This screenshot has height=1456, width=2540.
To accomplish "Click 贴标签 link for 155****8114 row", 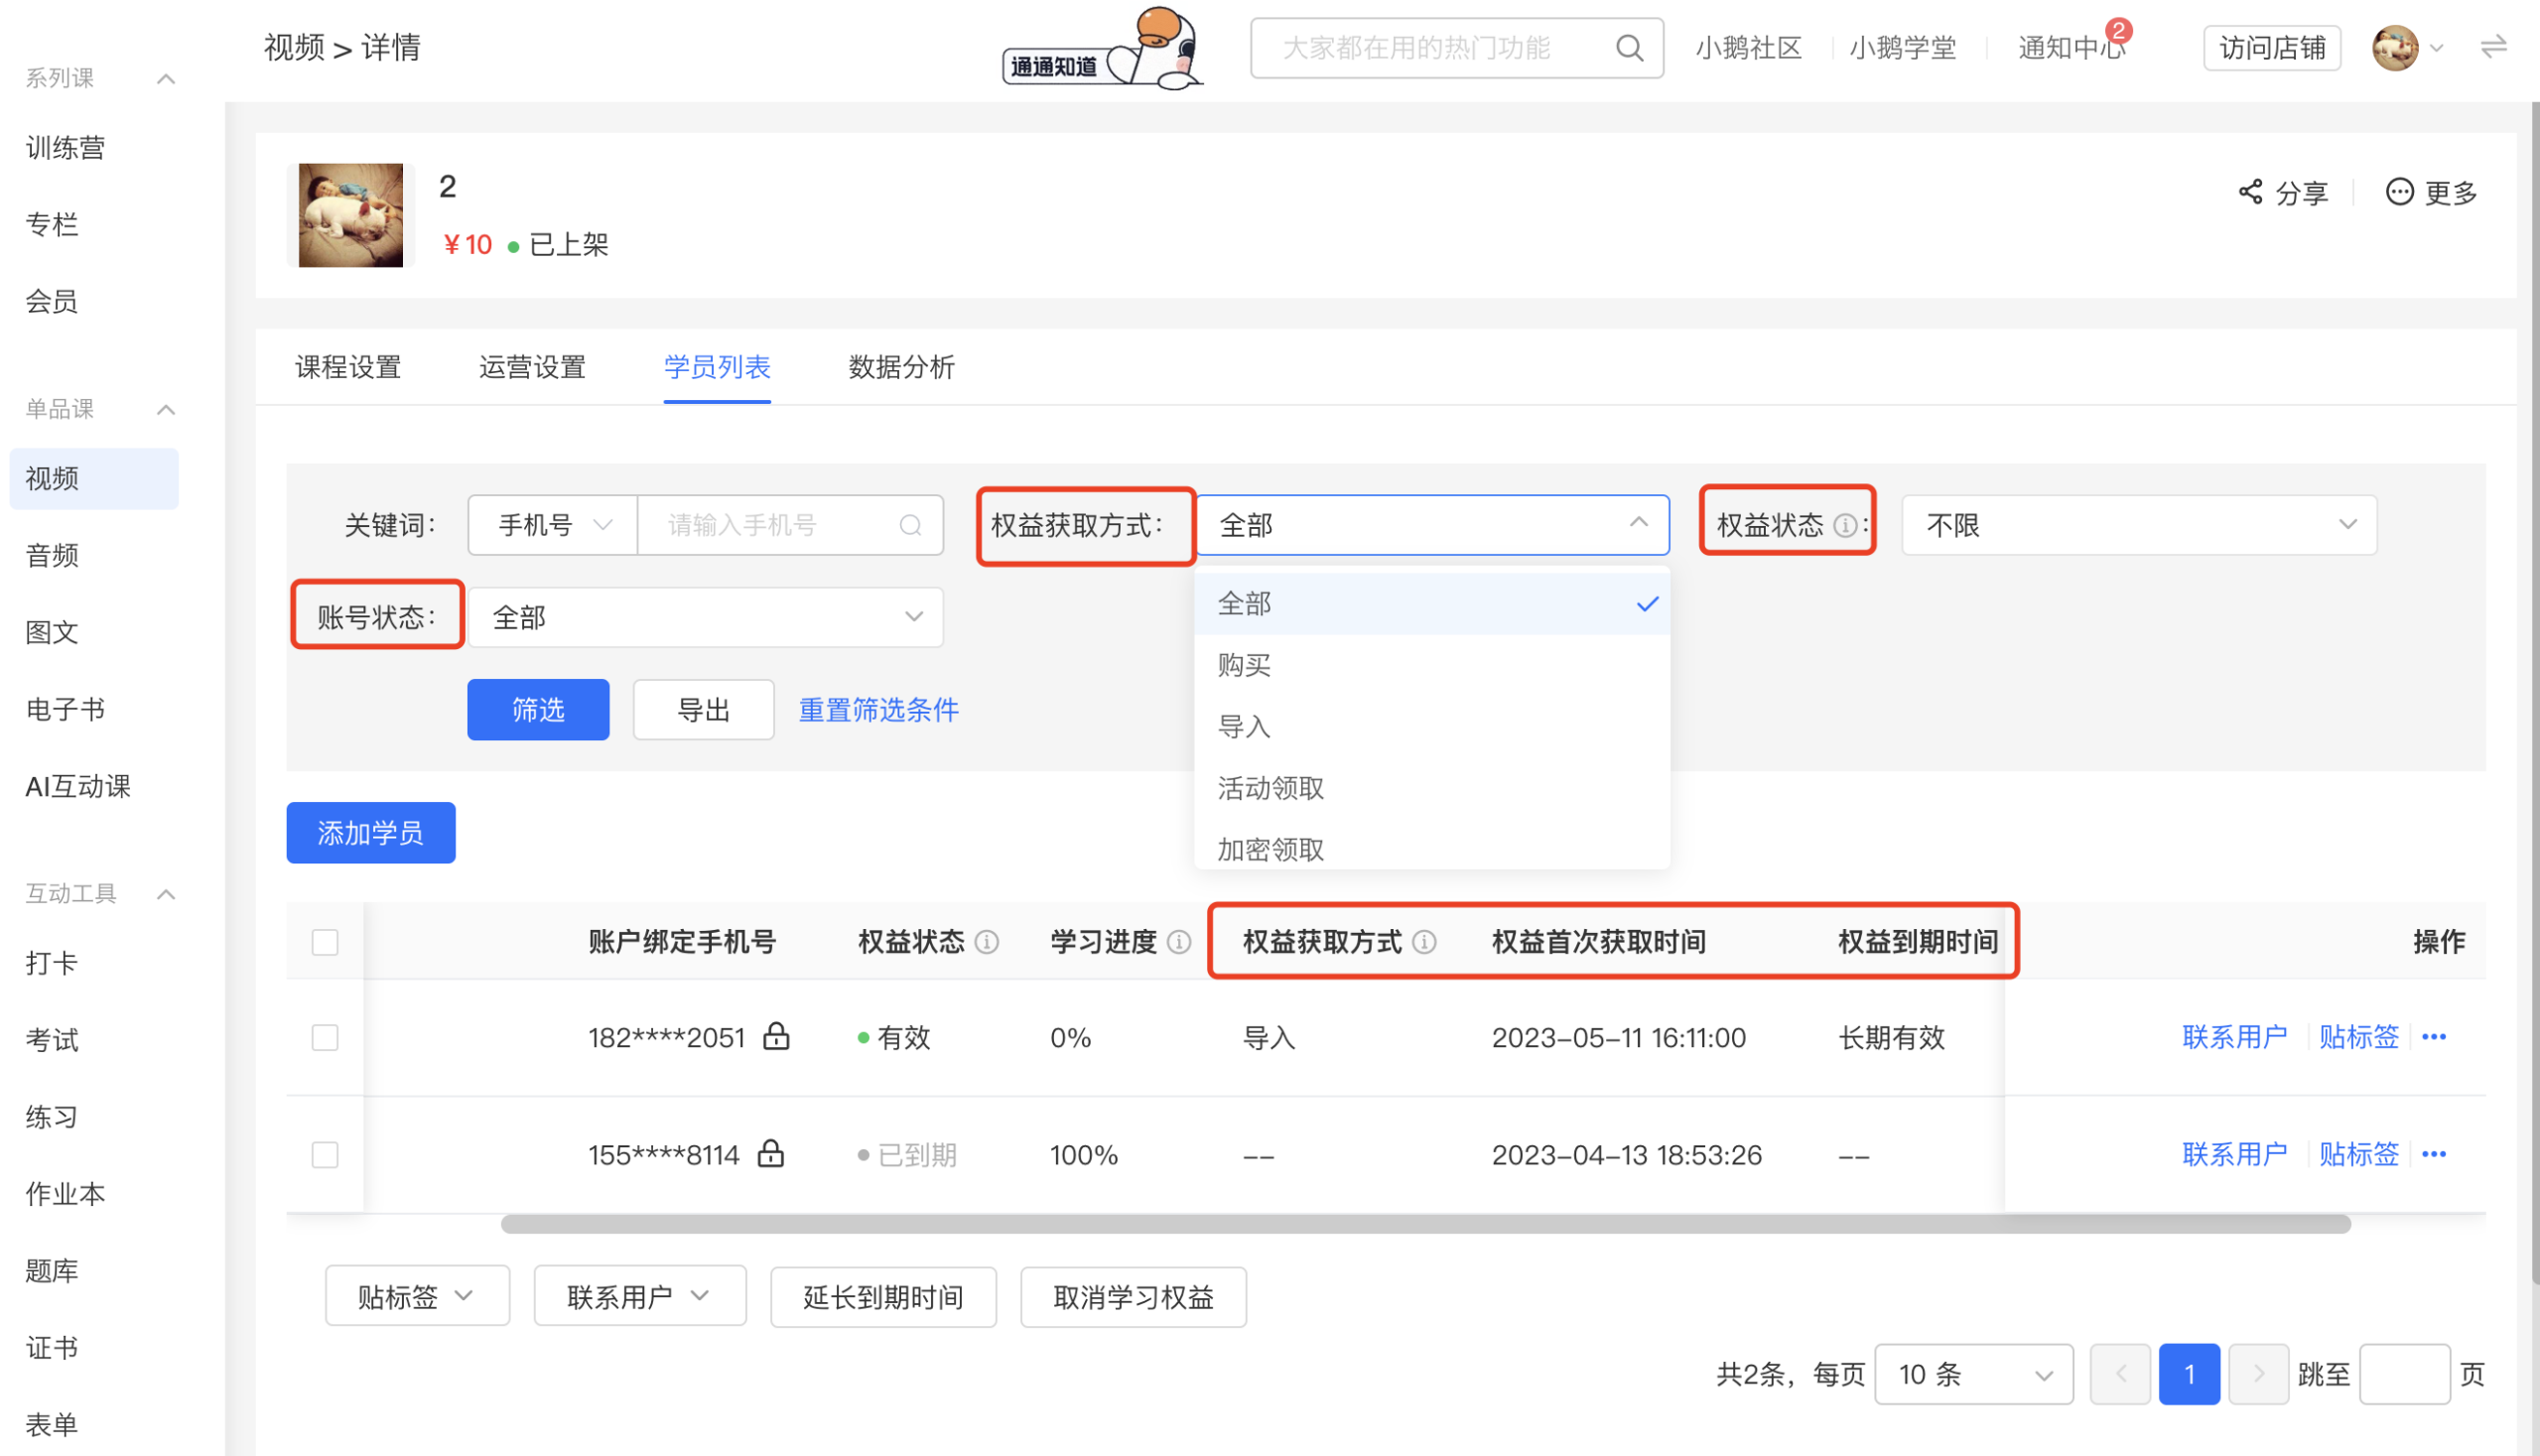I will 2359,1154.
